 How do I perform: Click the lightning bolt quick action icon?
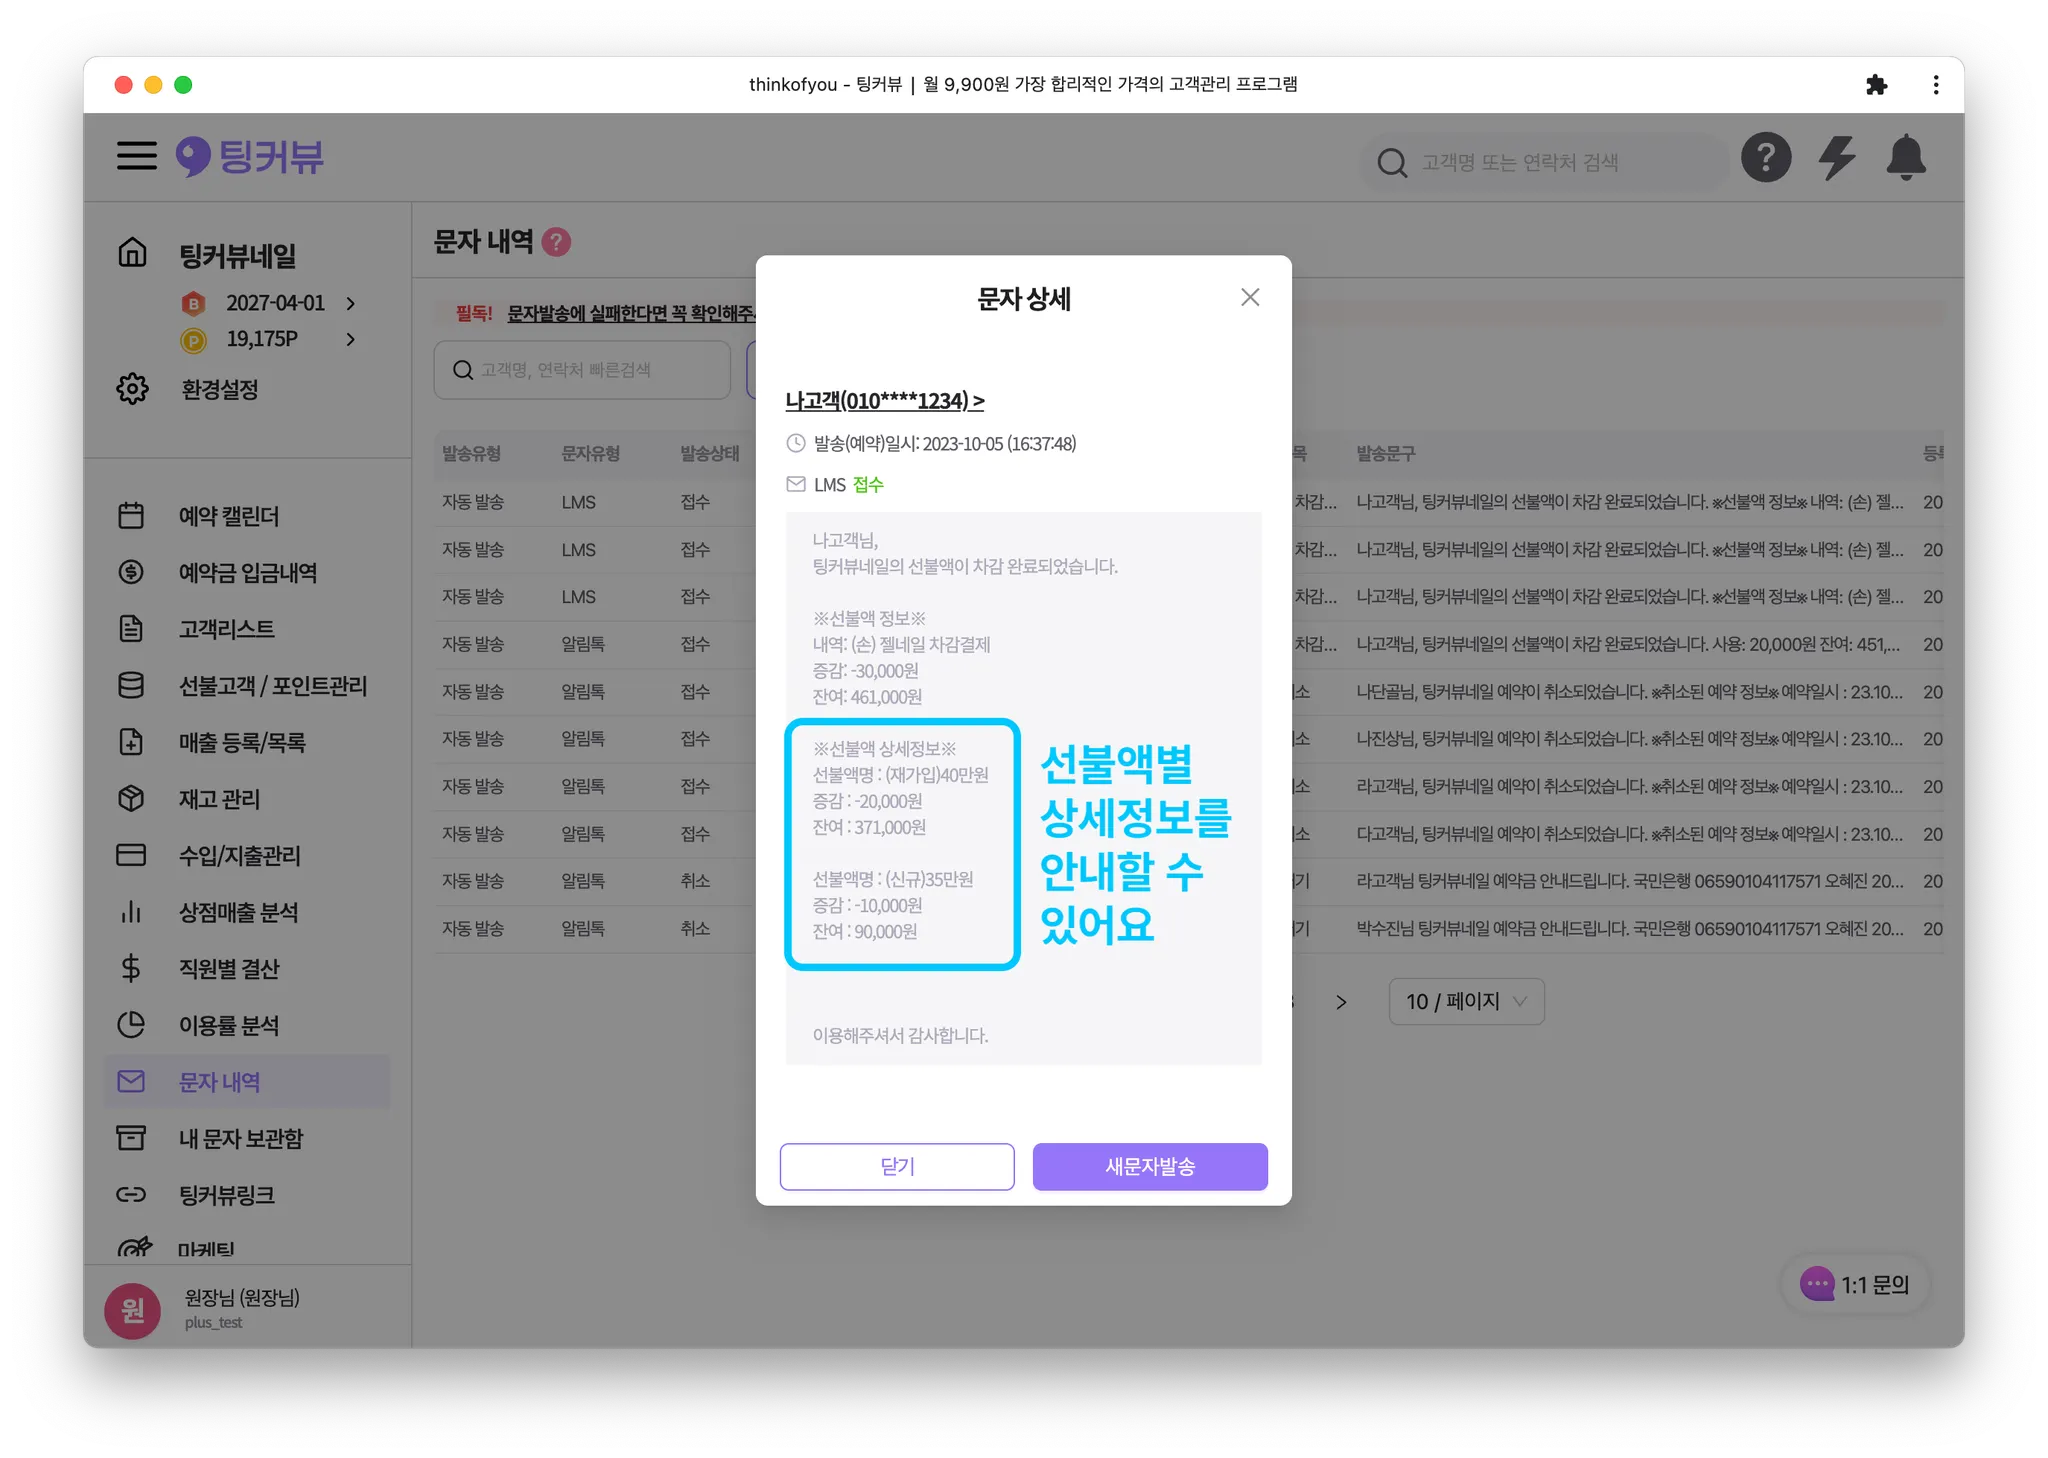tap(1836, 158)
